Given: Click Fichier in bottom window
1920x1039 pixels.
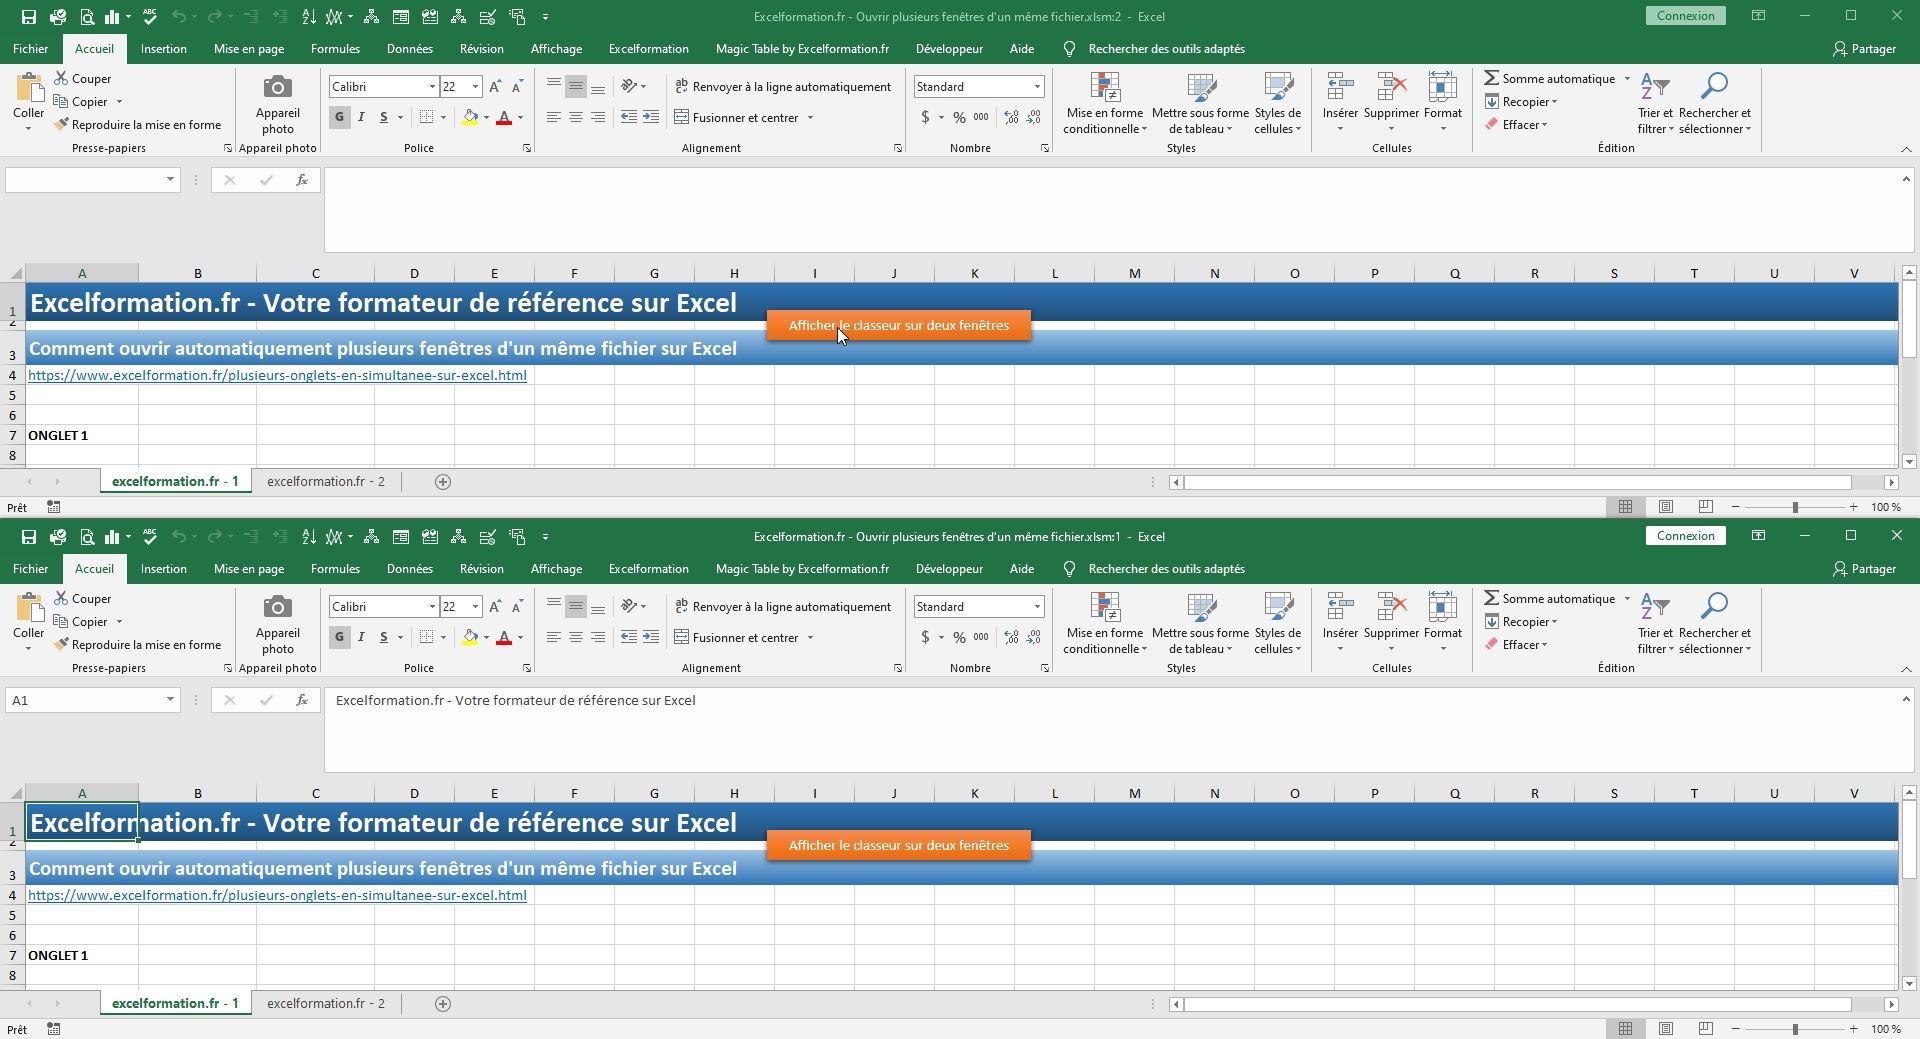Looking at the screenshot, I should point(30,569).
